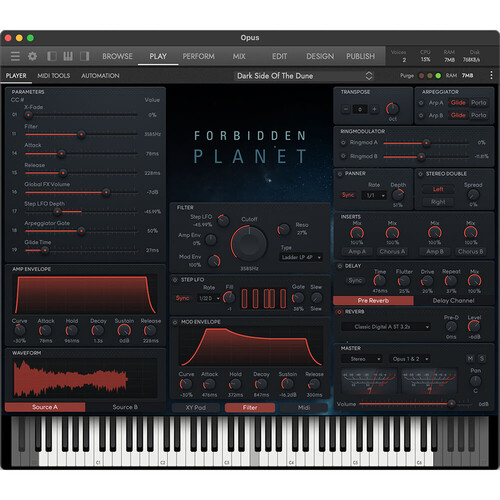This screenshot has height=500, width=500.
Task: Open the filter Type Ladder LP dropdown
Action: point(301,257)
